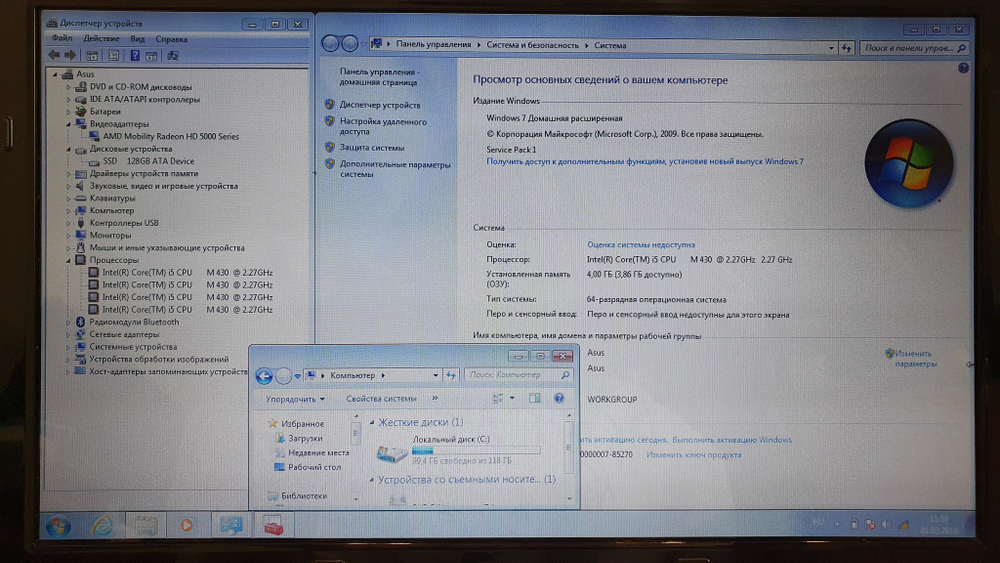Click the Поиск: Компьютер search field

pos(510,375)
